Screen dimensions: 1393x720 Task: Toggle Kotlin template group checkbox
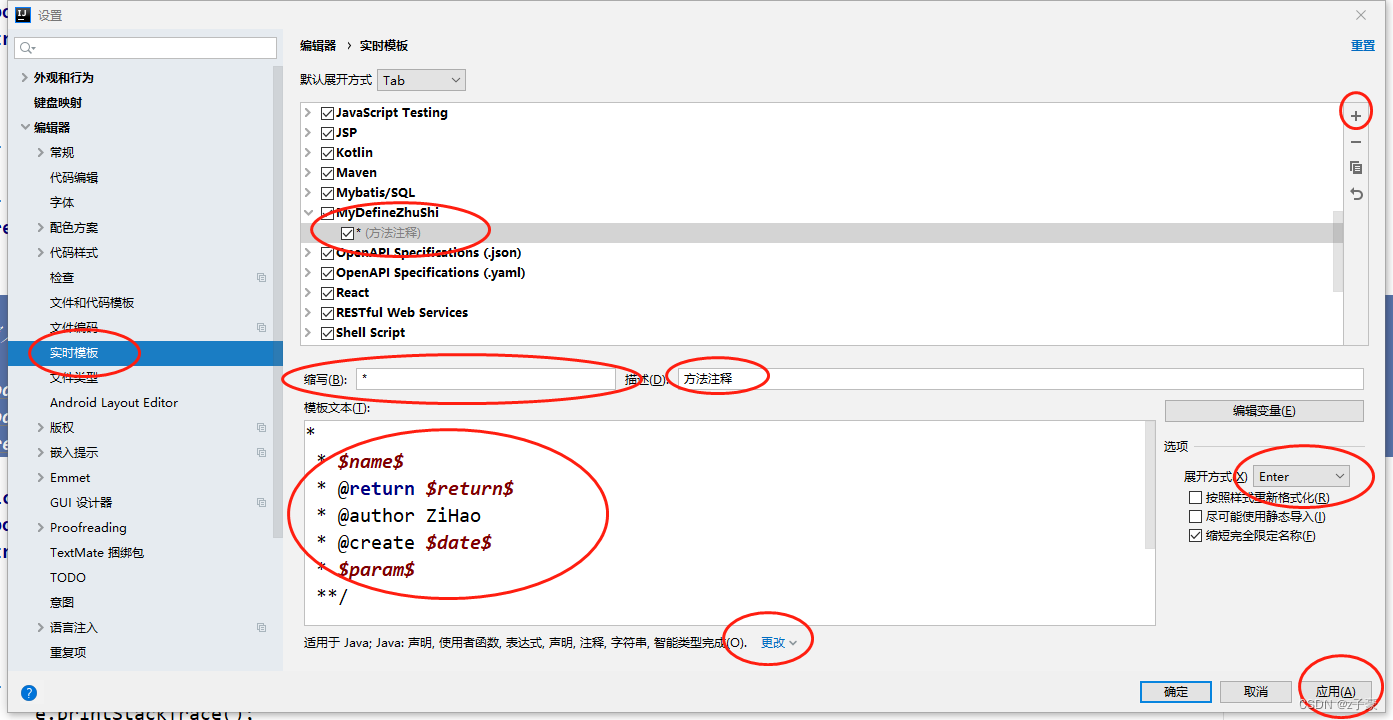[x=327, y=153]
